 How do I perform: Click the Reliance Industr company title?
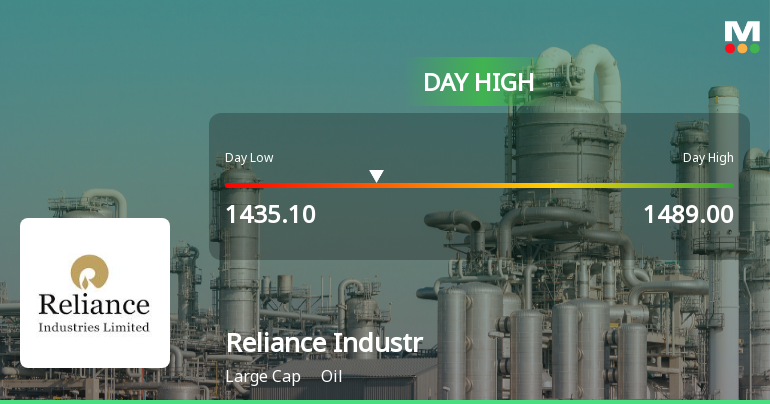pos(324,342)
